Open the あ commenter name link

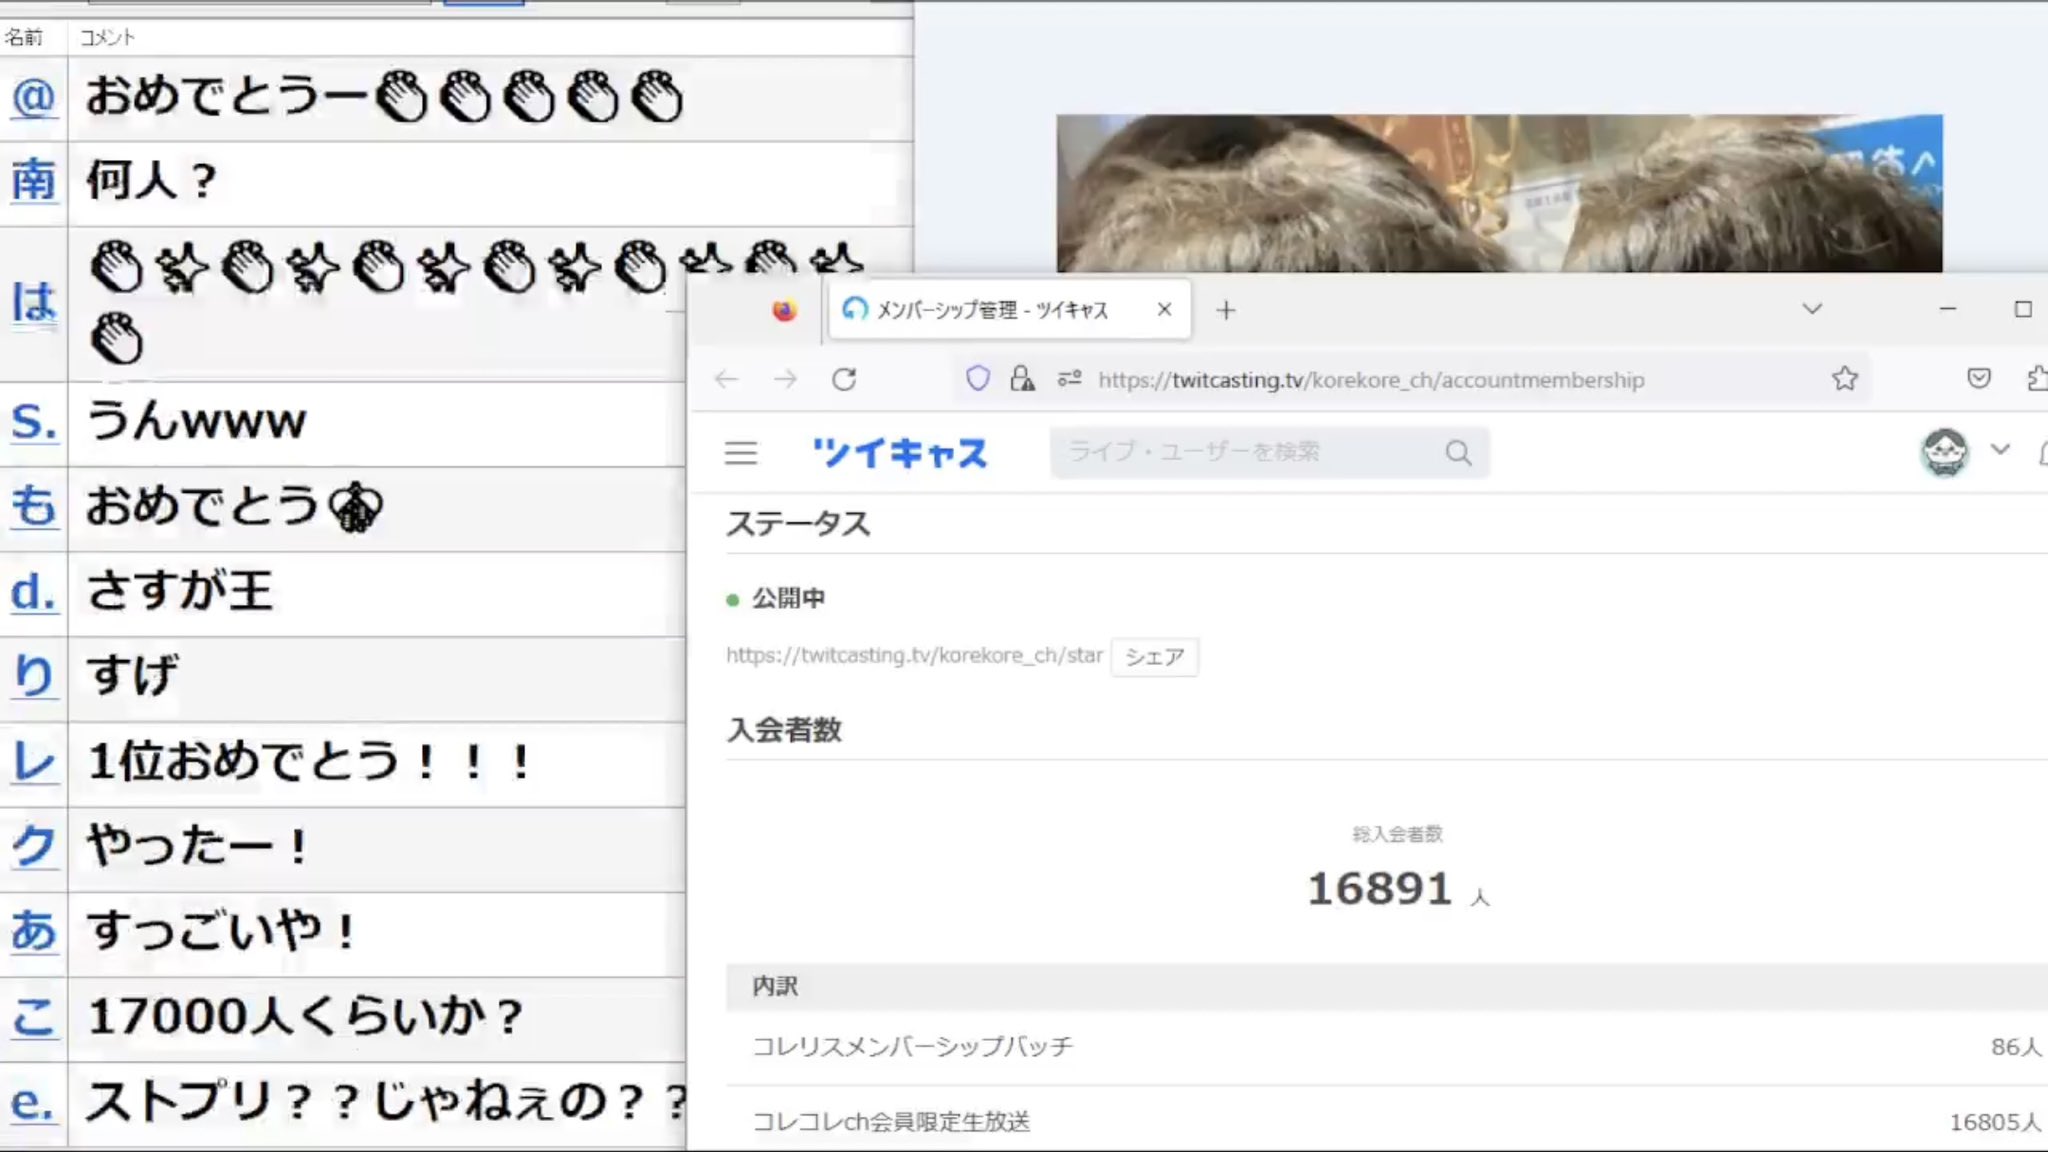click(x=33, y=931)
